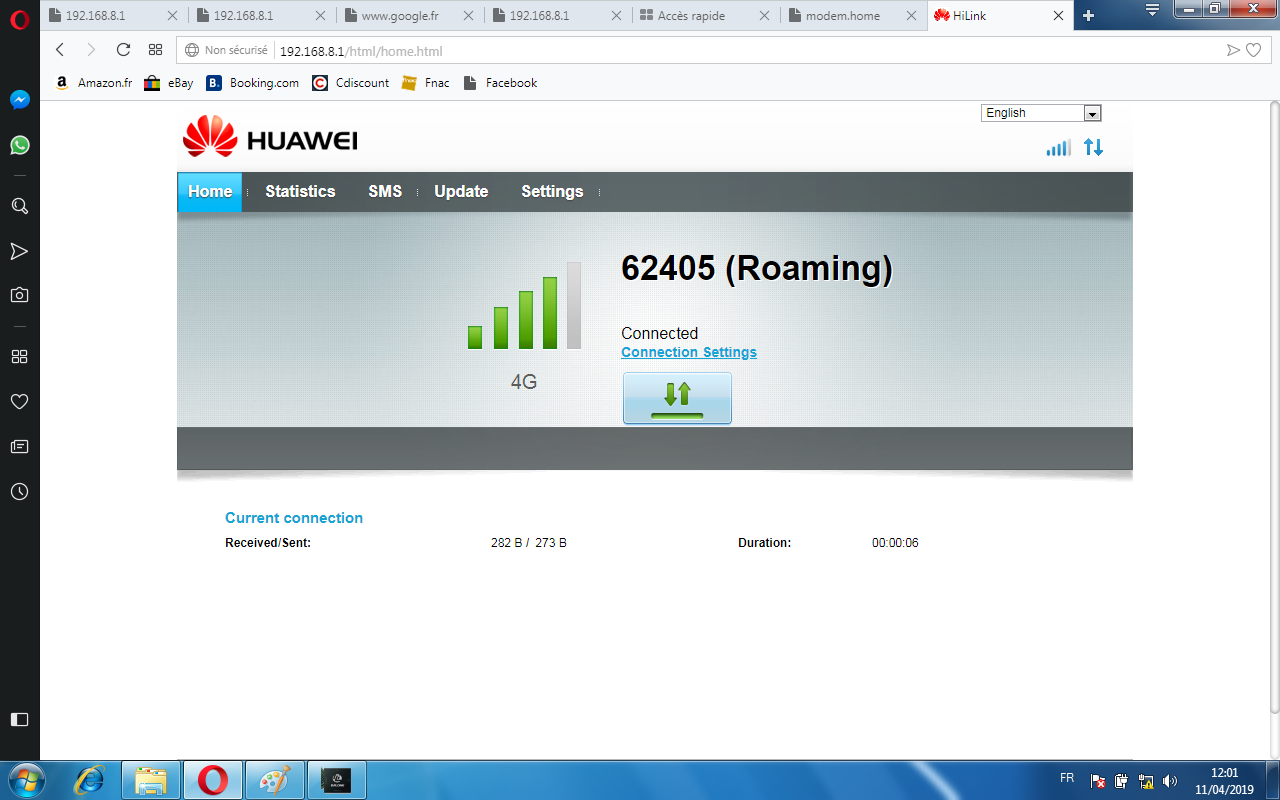The height and width of the screenshot is (800, 1280).
Task: Open the Settings tab
Action: 552,192
